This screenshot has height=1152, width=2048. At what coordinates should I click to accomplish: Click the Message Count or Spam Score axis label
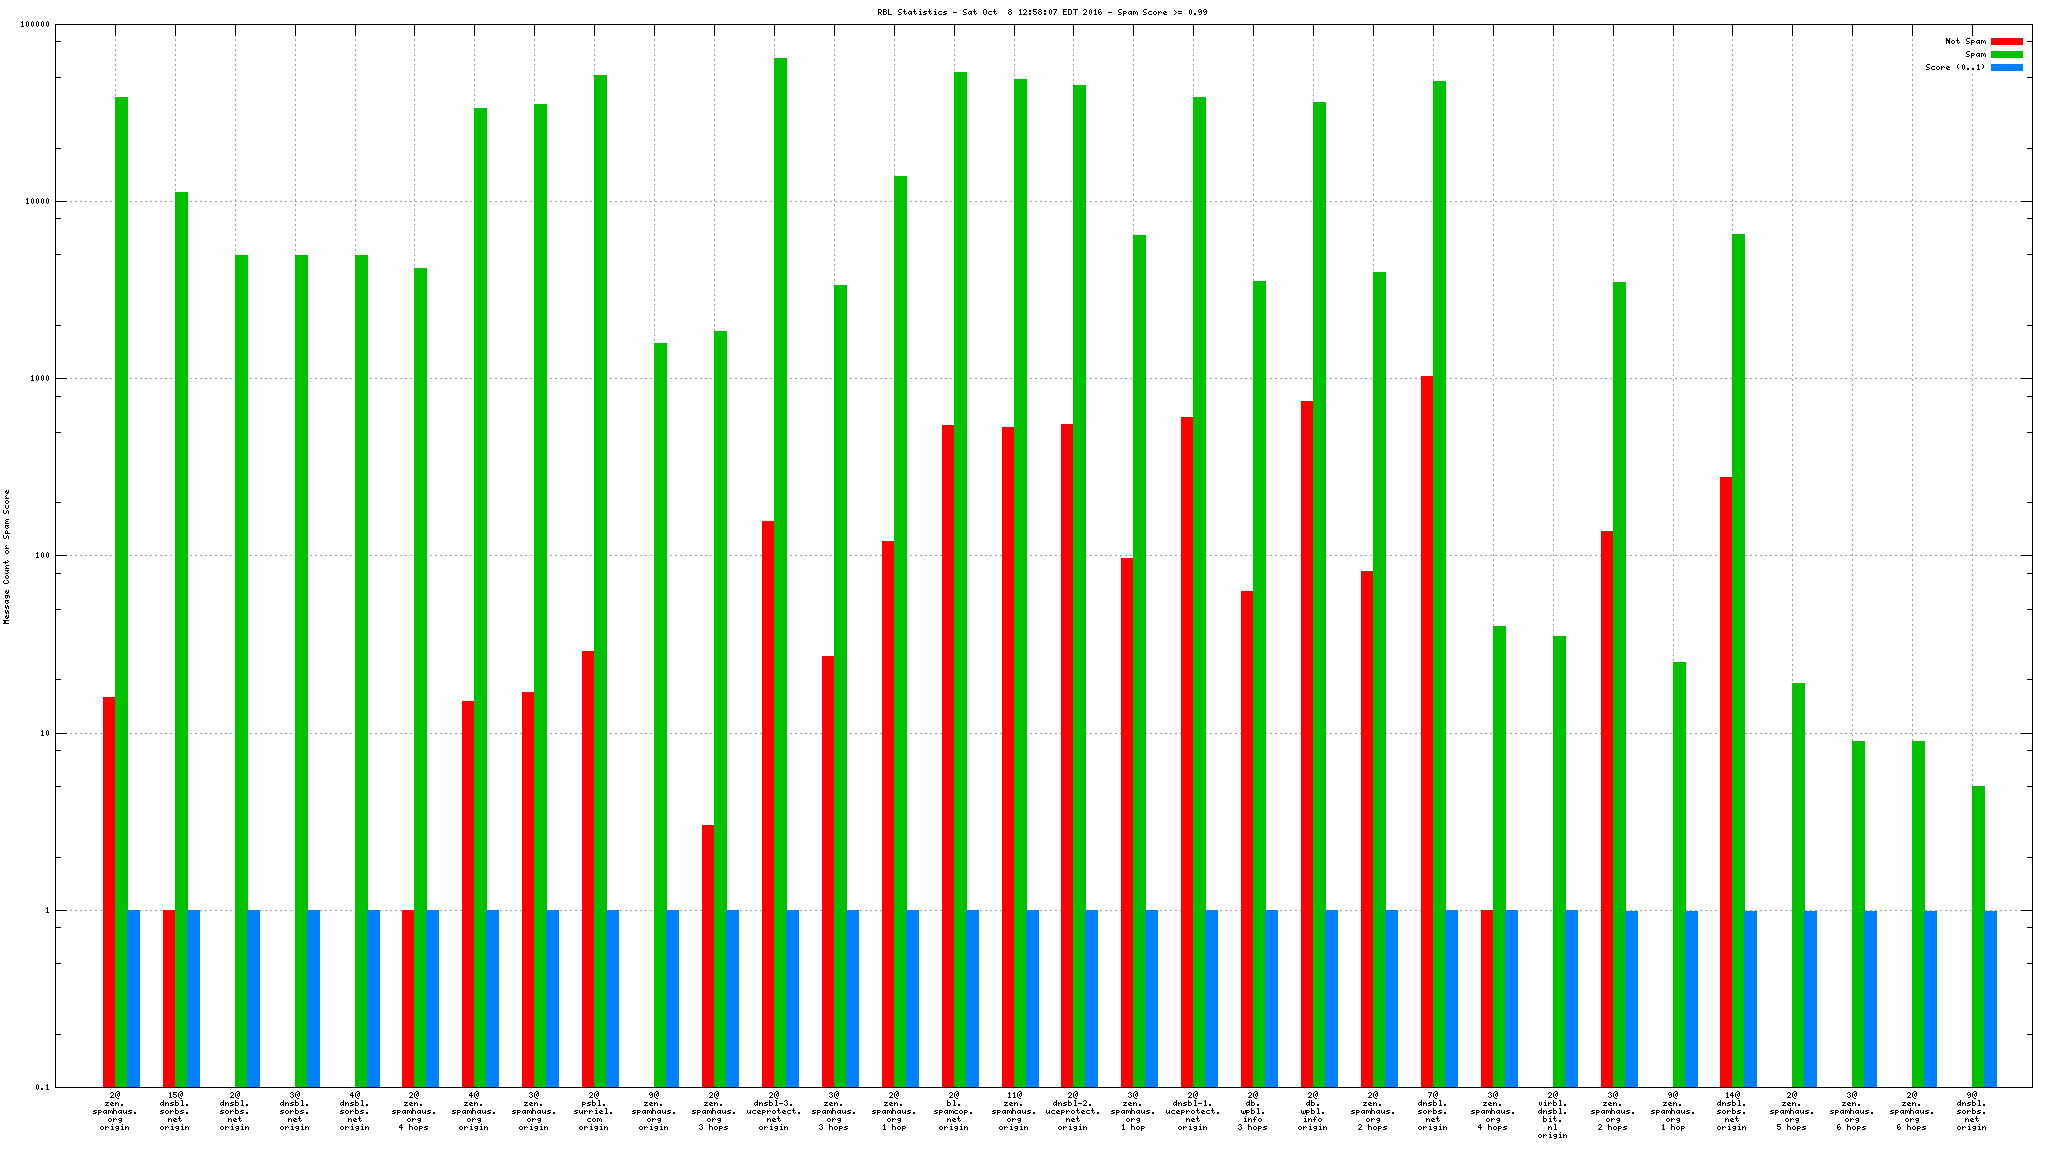coord(7,557)
